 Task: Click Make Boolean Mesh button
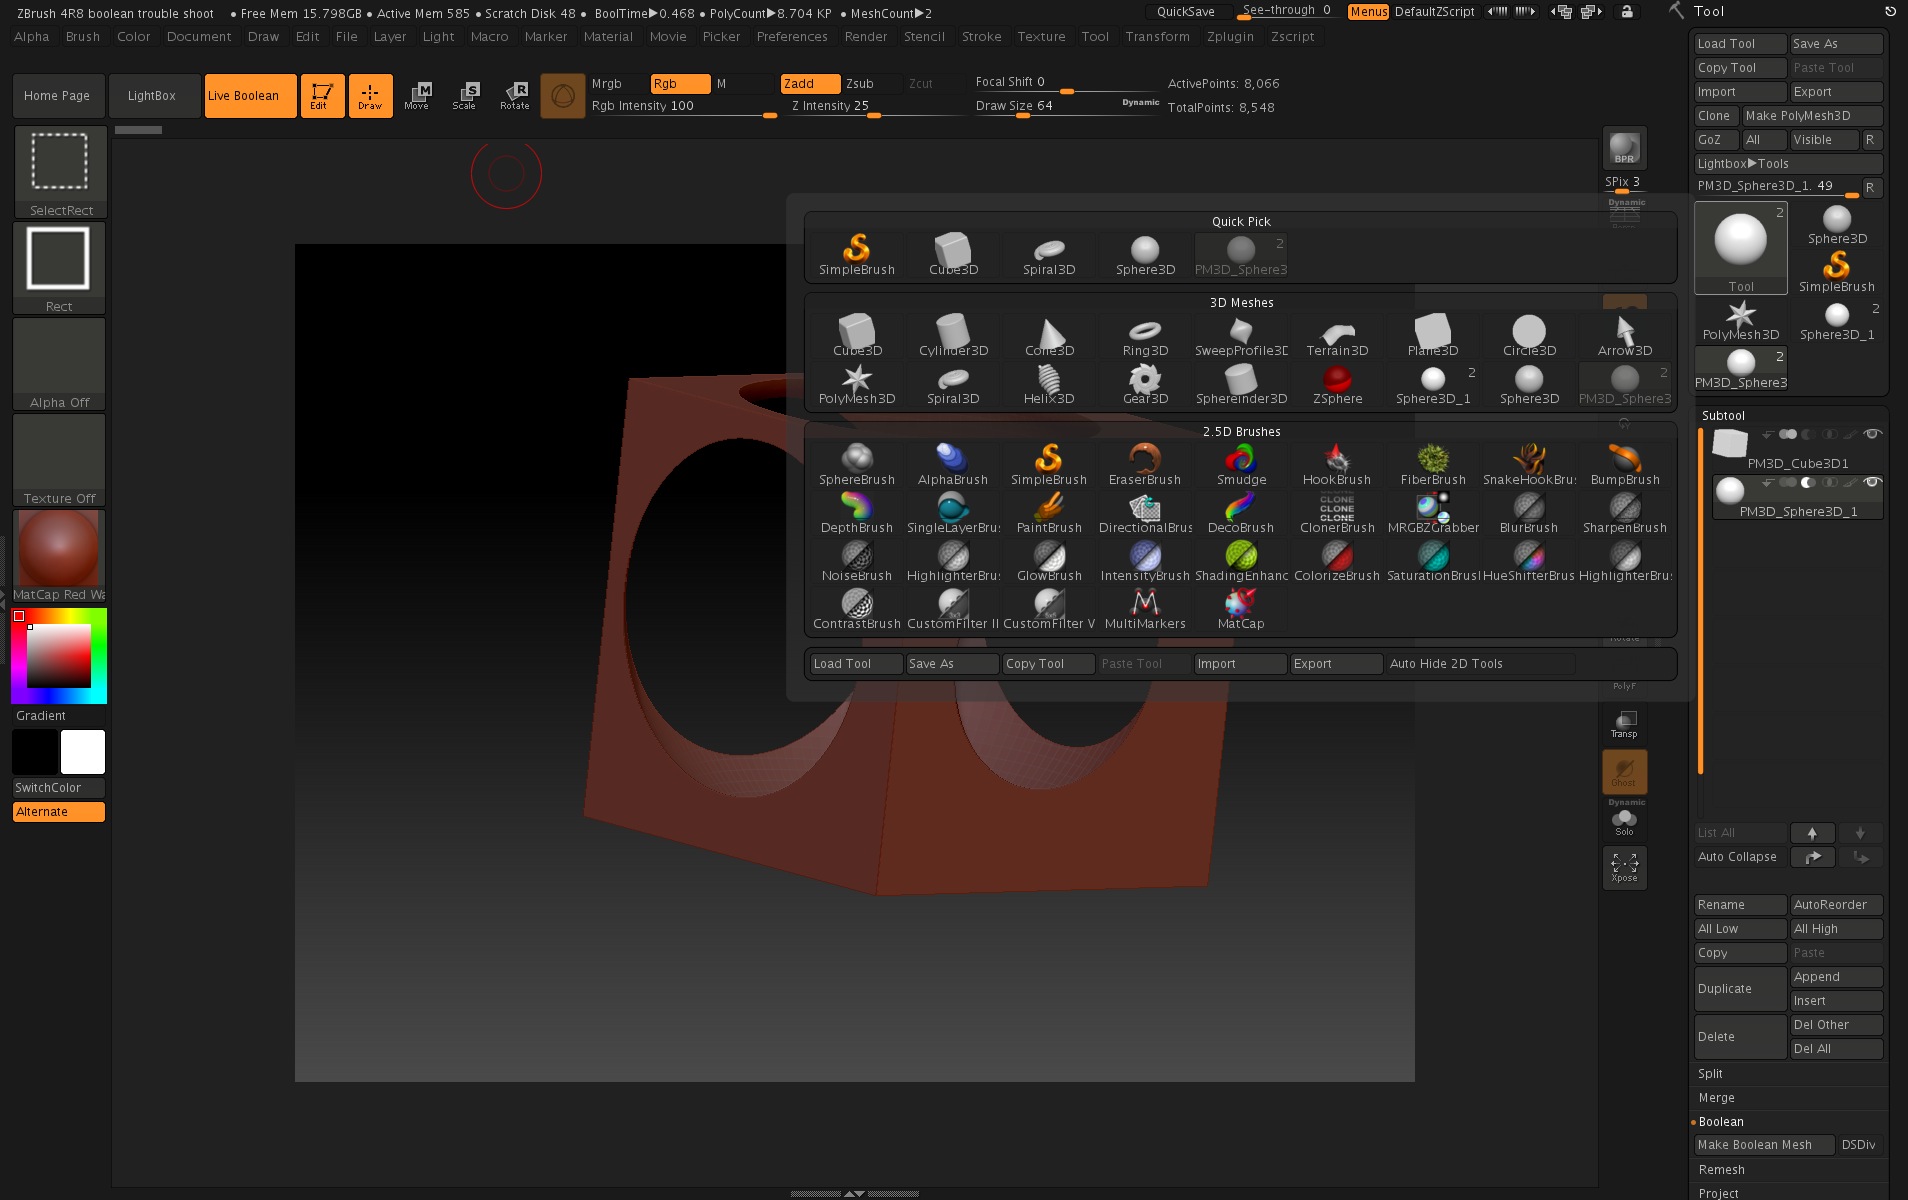[1764, 1146]
